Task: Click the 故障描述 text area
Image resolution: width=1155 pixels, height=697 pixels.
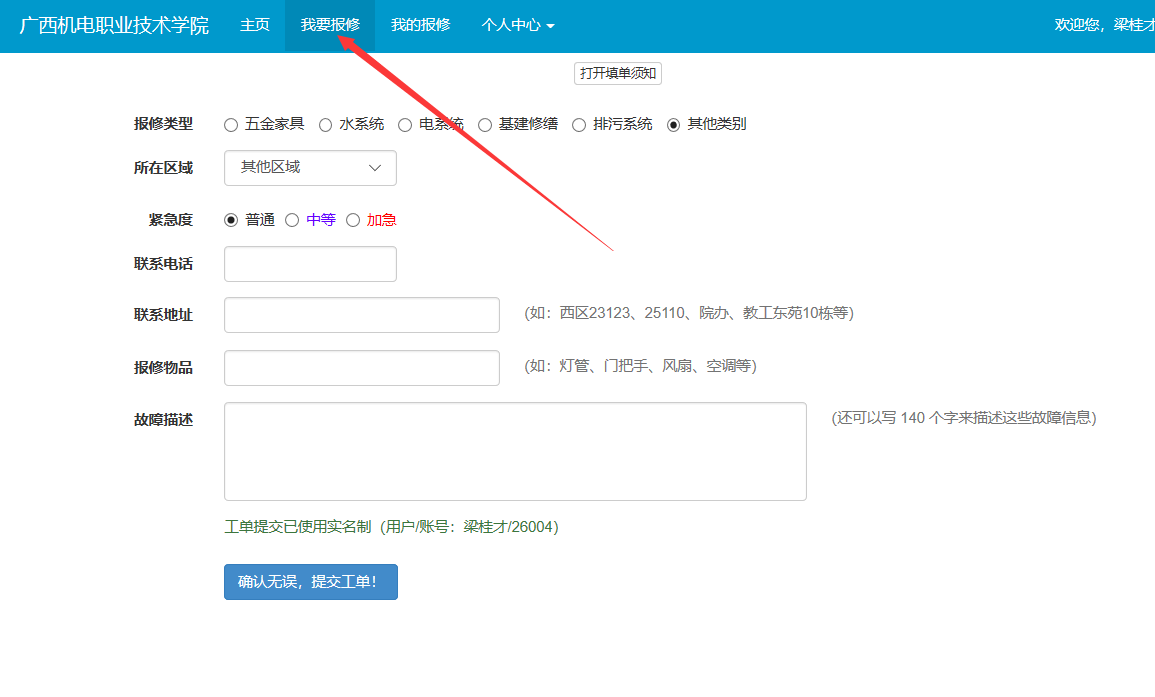Action: [x=515, y=451]
